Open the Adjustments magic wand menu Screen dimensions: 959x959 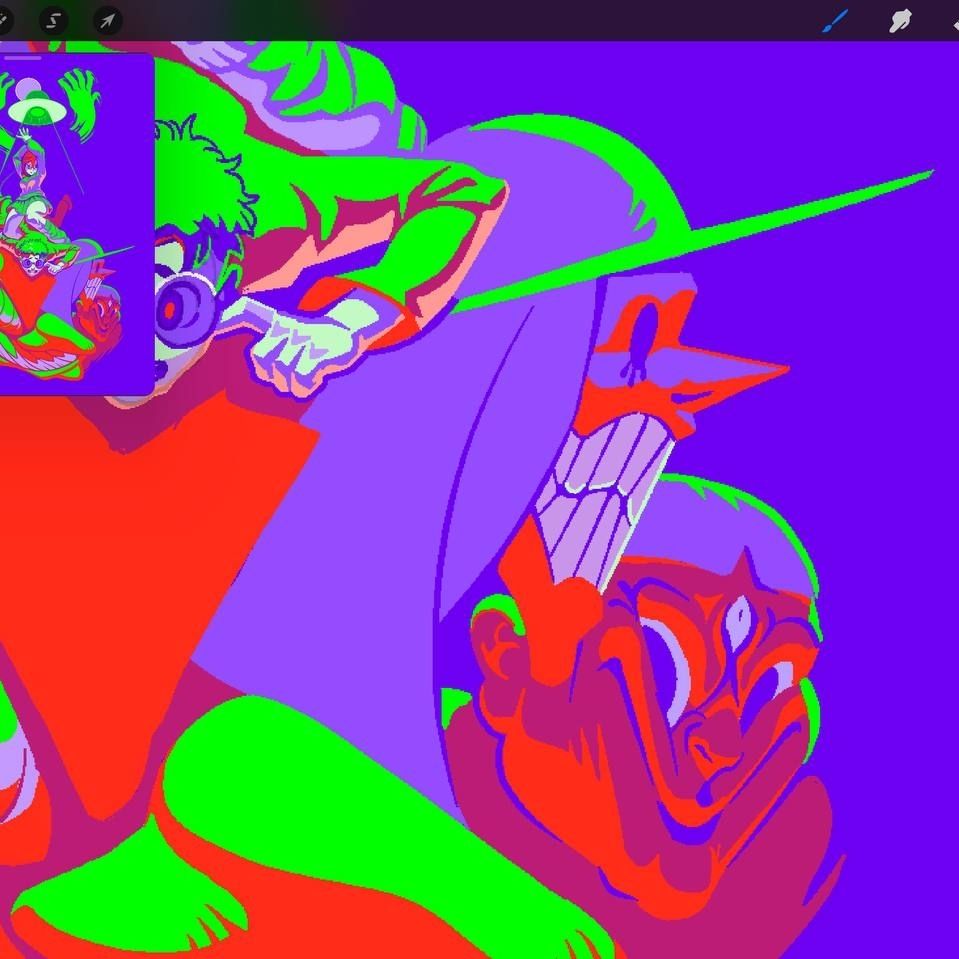[x=3, y=21]
